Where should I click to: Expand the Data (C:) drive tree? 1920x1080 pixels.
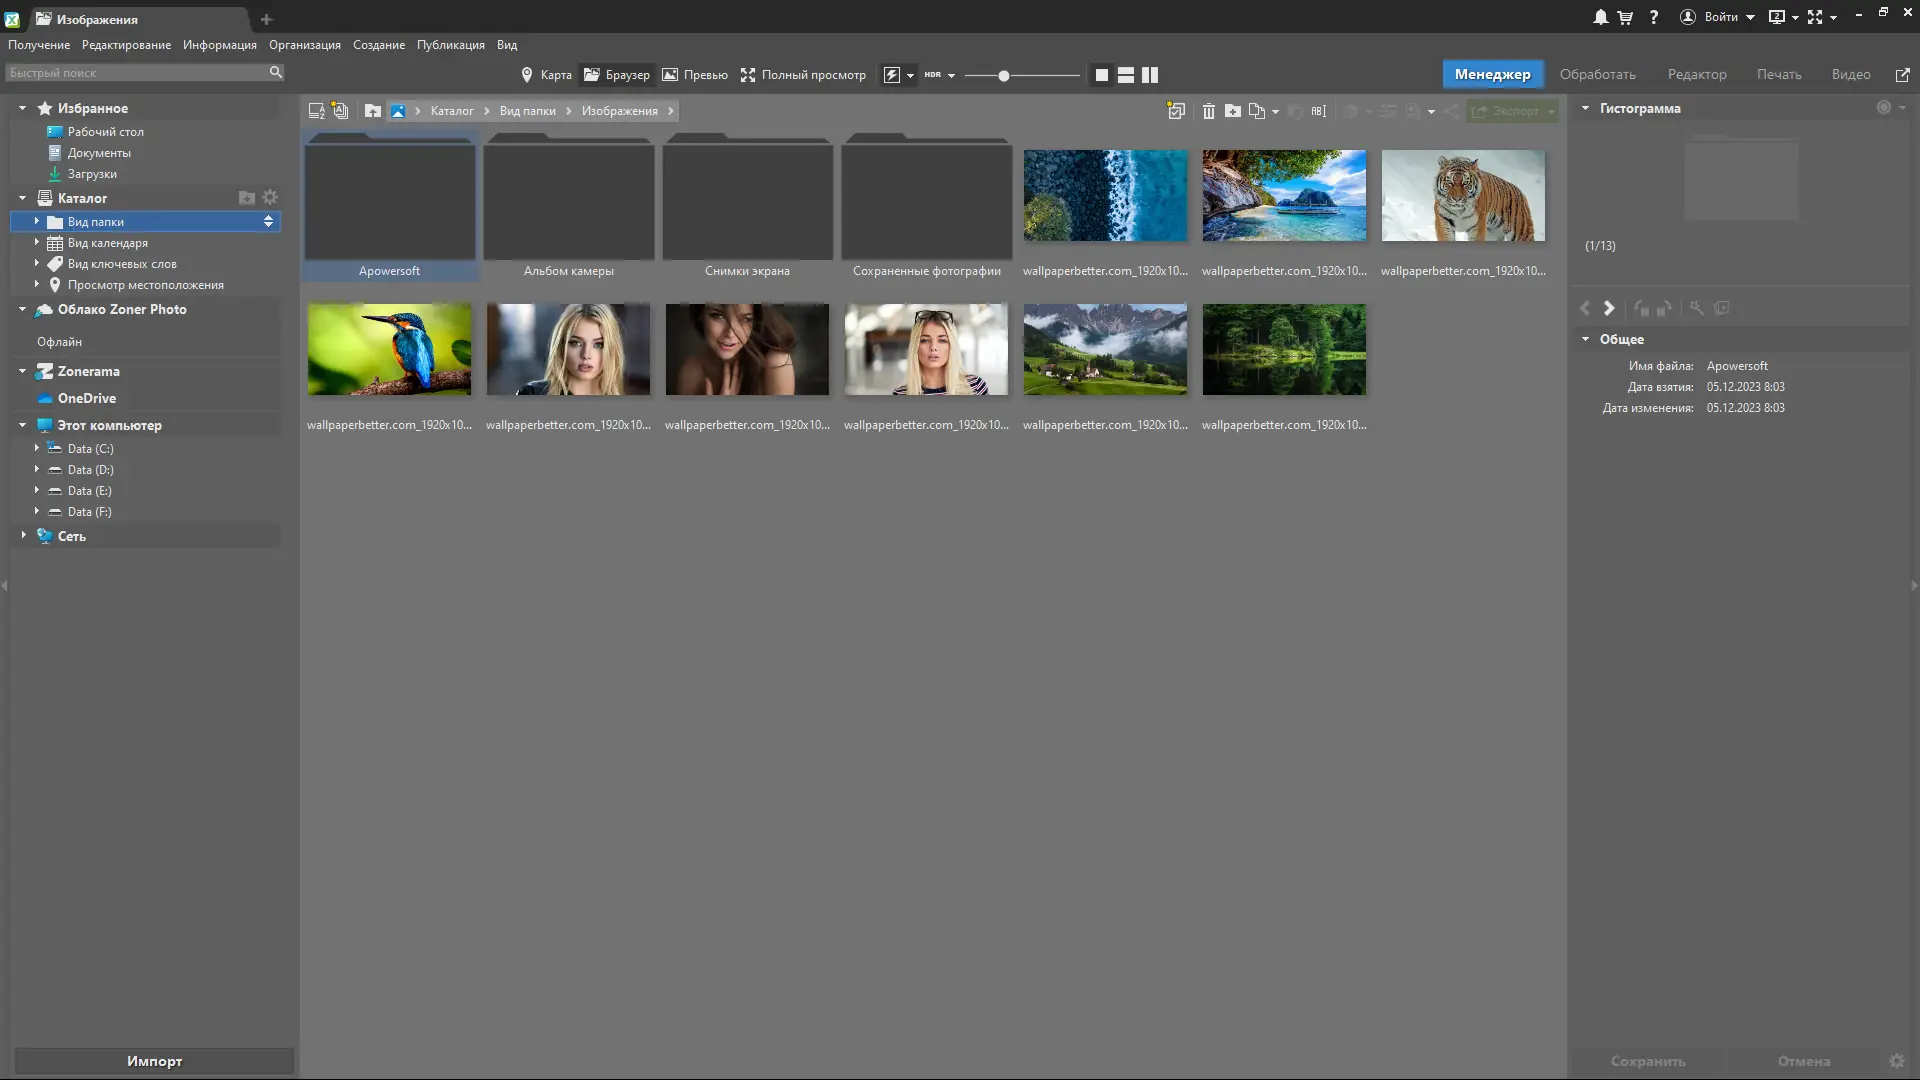(37, 448)
